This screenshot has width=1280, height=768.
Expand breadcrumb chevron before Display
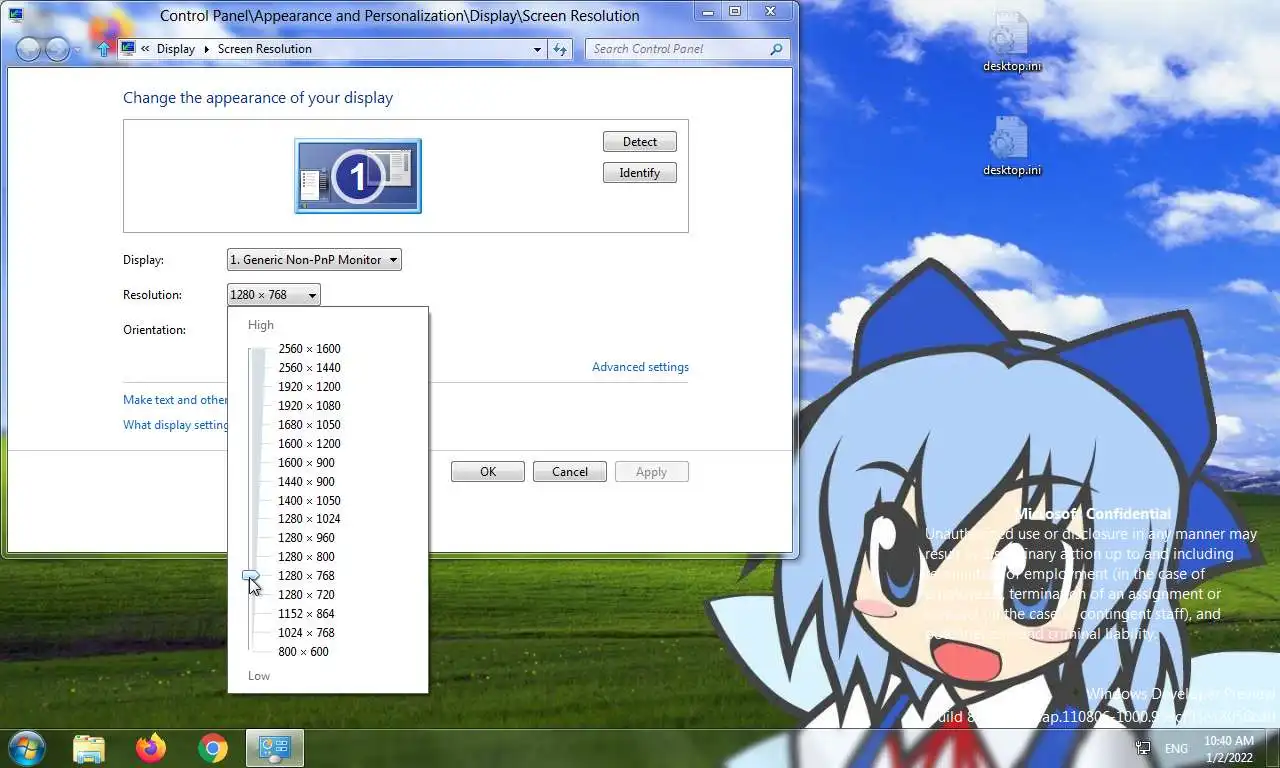coord(146,49)
